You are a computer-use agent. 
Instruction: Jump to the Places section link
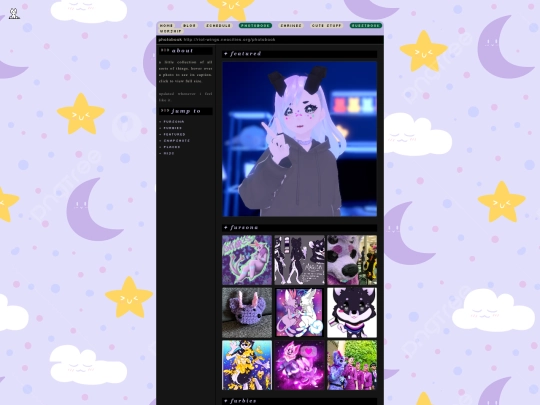172,147
